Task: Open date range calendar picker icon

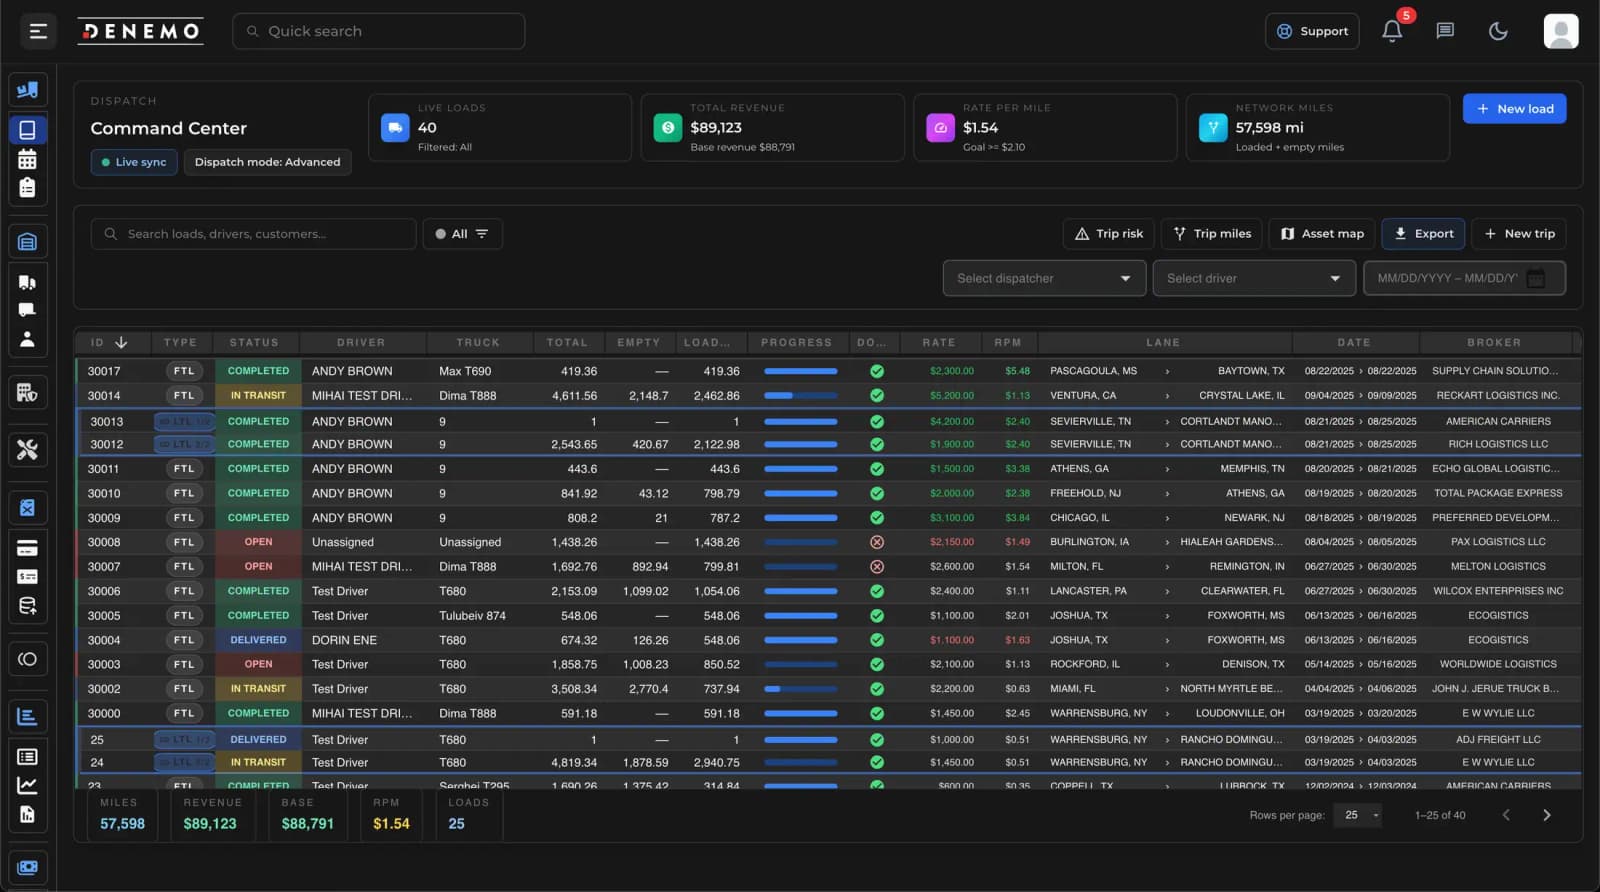Action: 1536,278
